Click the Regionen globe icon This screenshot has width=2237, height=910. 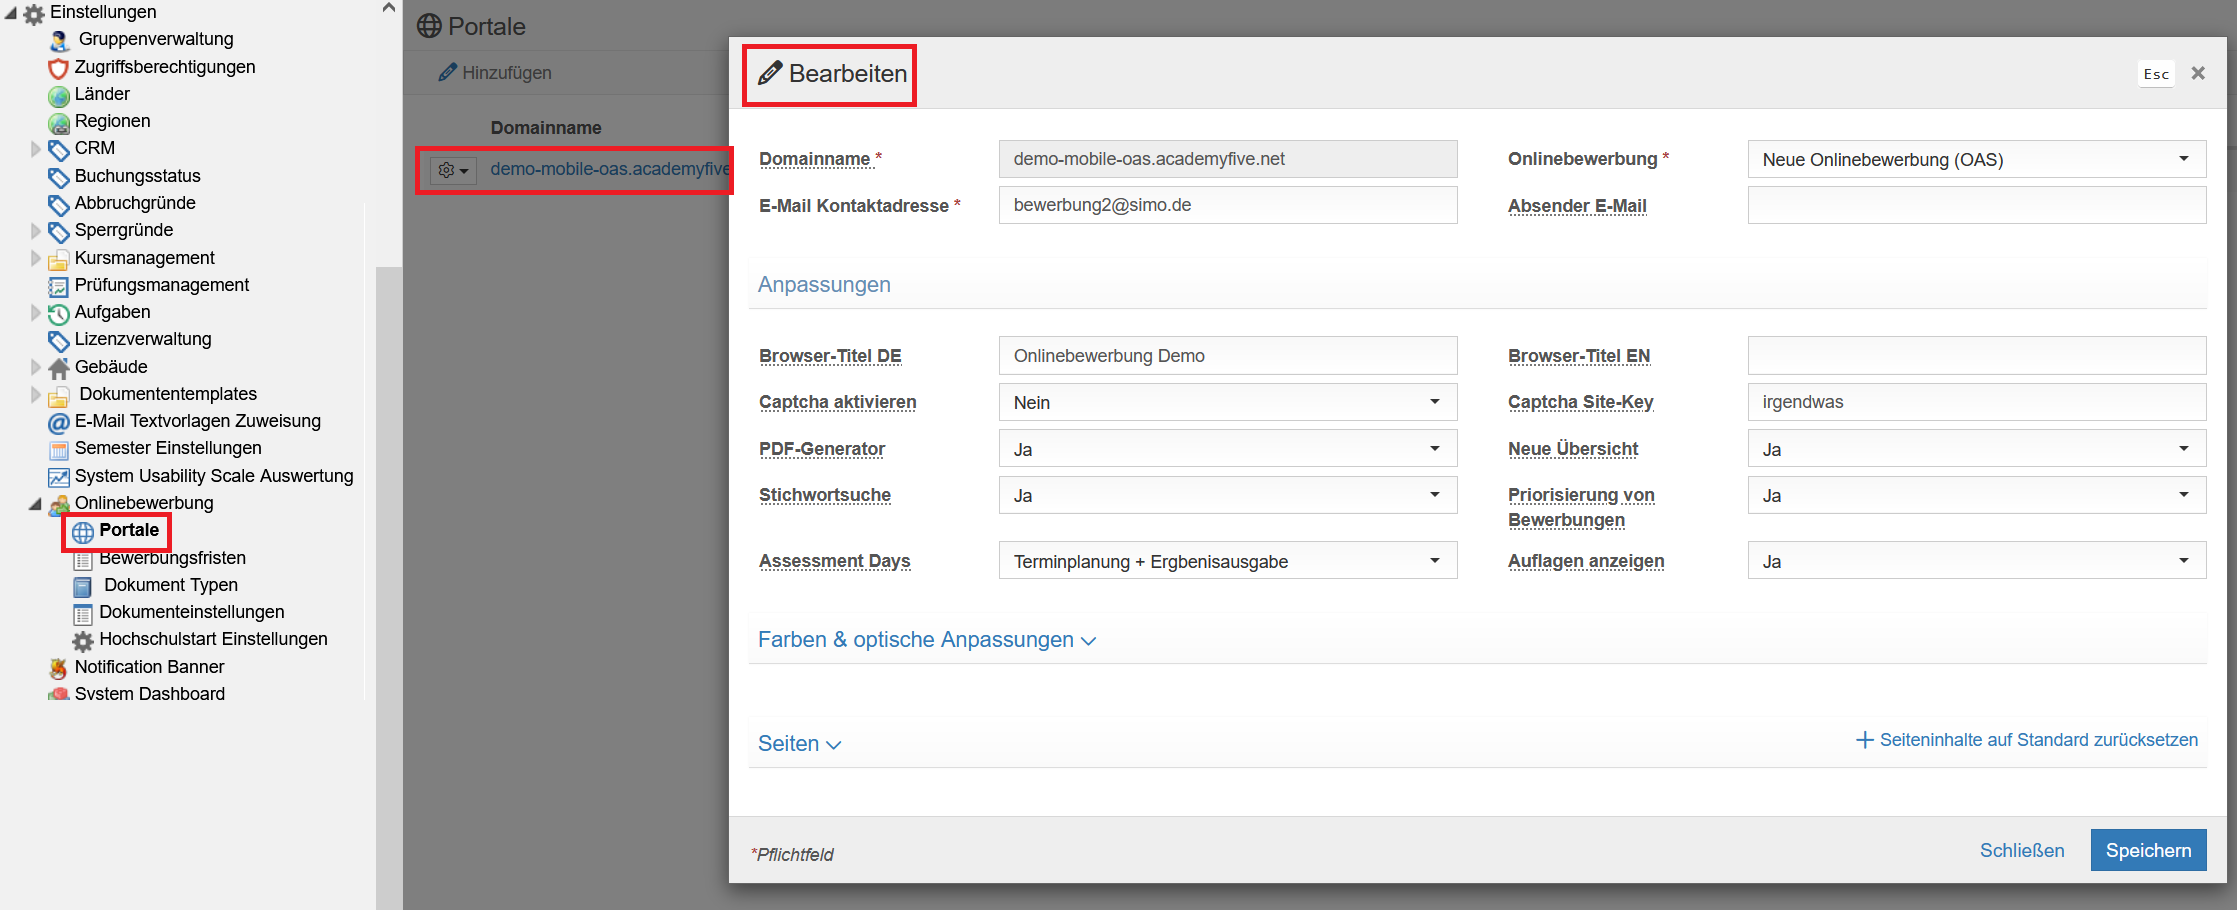tap(59, 122)
